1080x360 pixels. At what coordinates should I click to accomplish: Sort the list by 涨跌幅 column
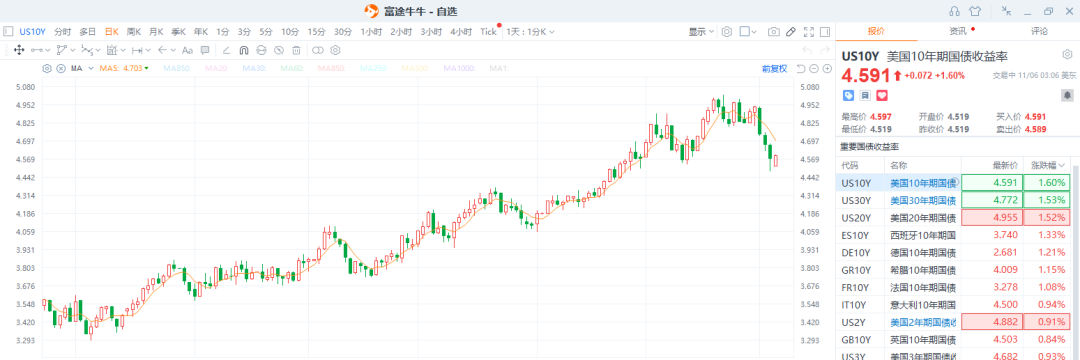coord(1048,165)
